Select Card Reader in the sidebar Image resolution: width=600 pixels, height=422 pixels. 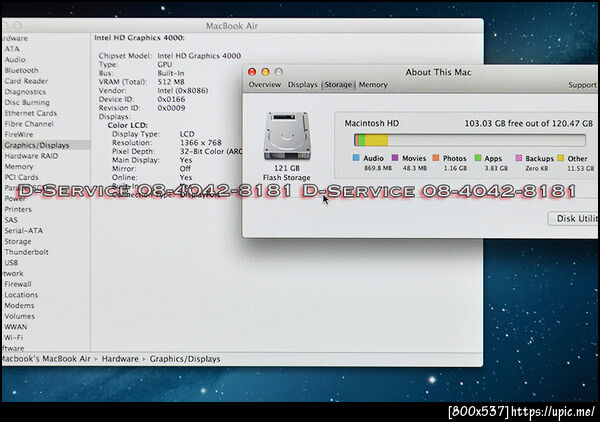click(x=26, y=81)
